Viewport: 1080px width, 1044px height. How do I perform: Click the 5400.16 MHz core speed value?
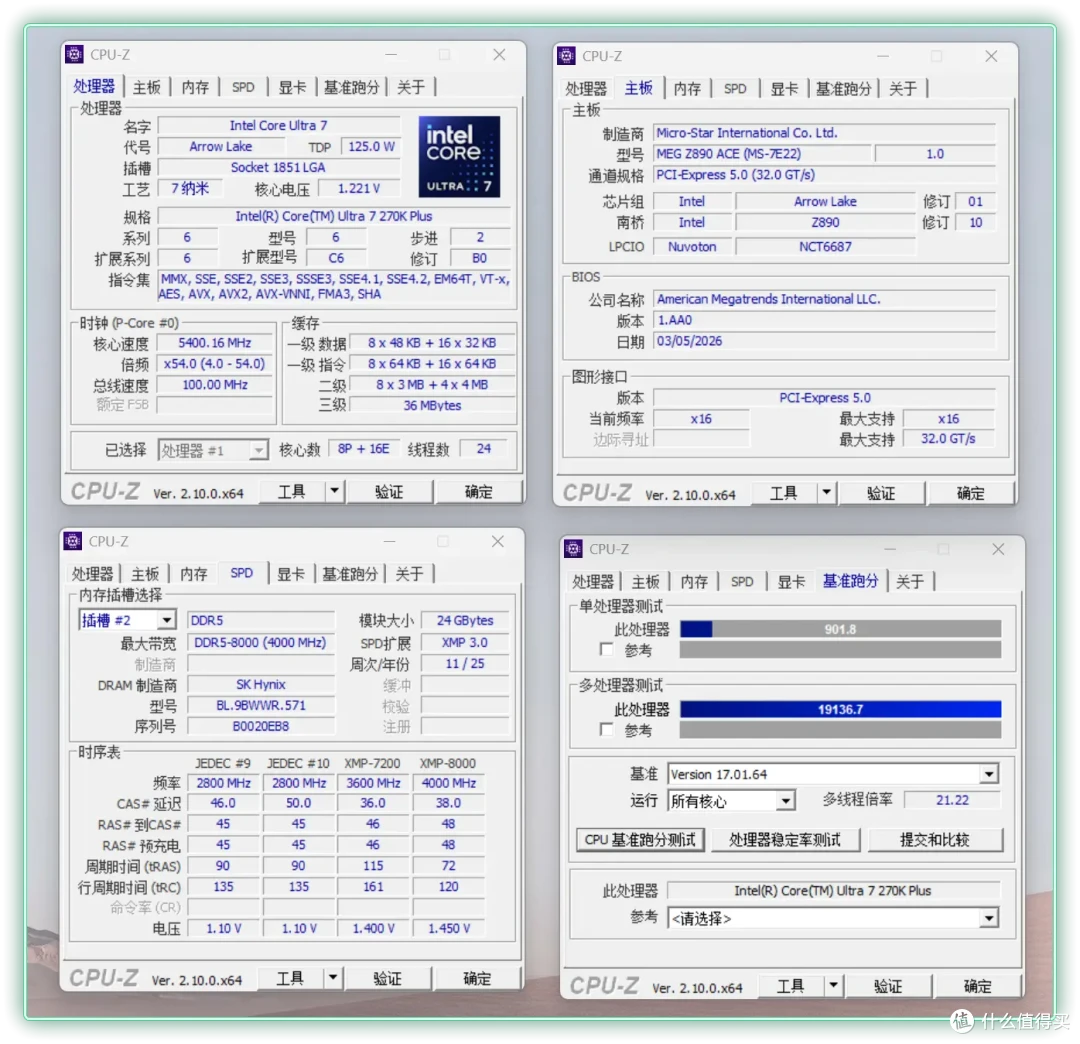(x=215, y=343)
